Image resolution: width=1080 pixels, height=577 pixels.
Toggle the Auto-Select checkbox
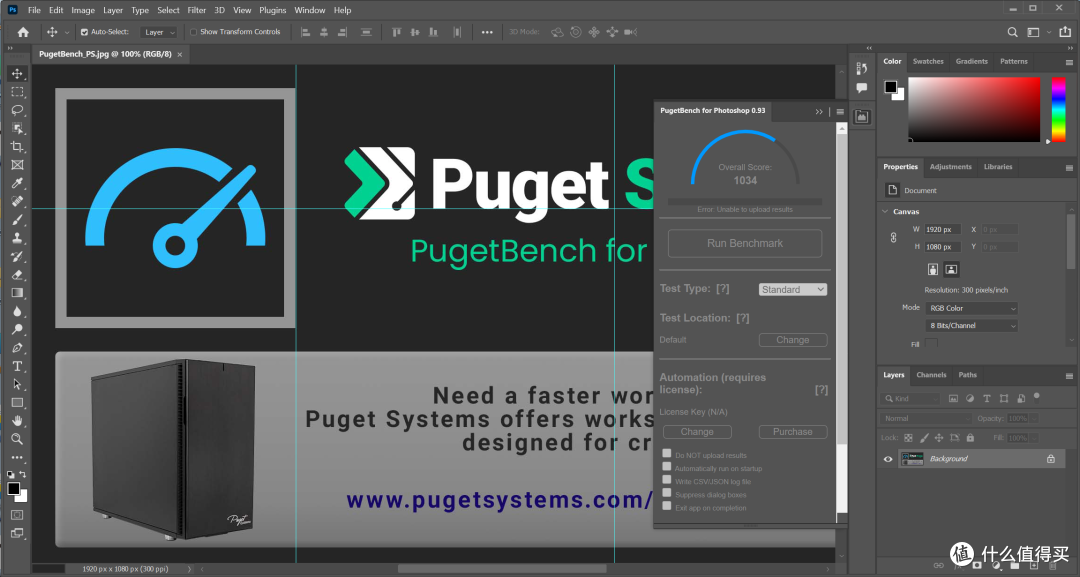[84, 32]
